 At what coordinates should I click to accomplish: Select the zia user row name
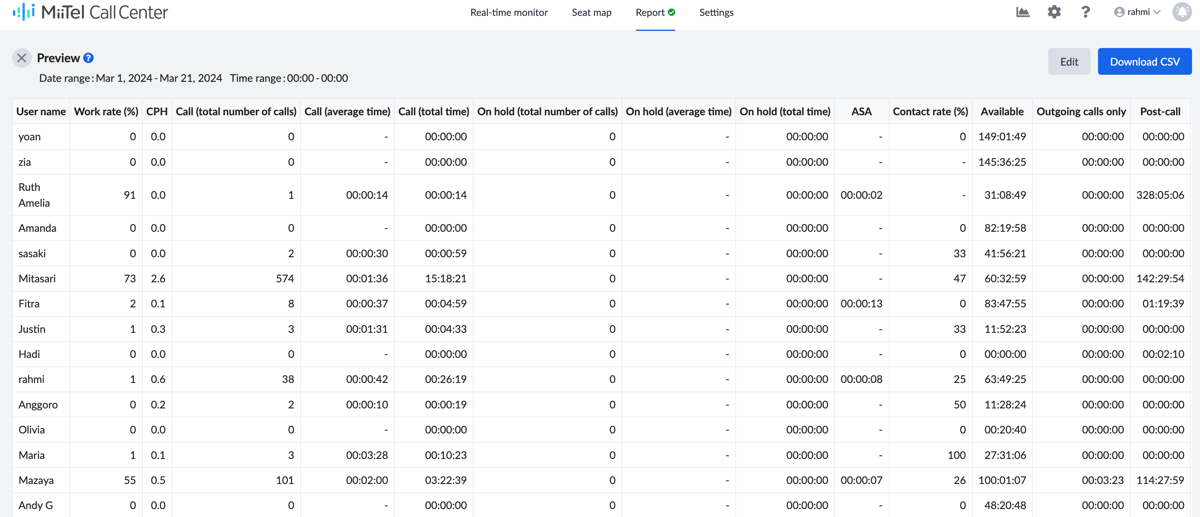(25, 161)
